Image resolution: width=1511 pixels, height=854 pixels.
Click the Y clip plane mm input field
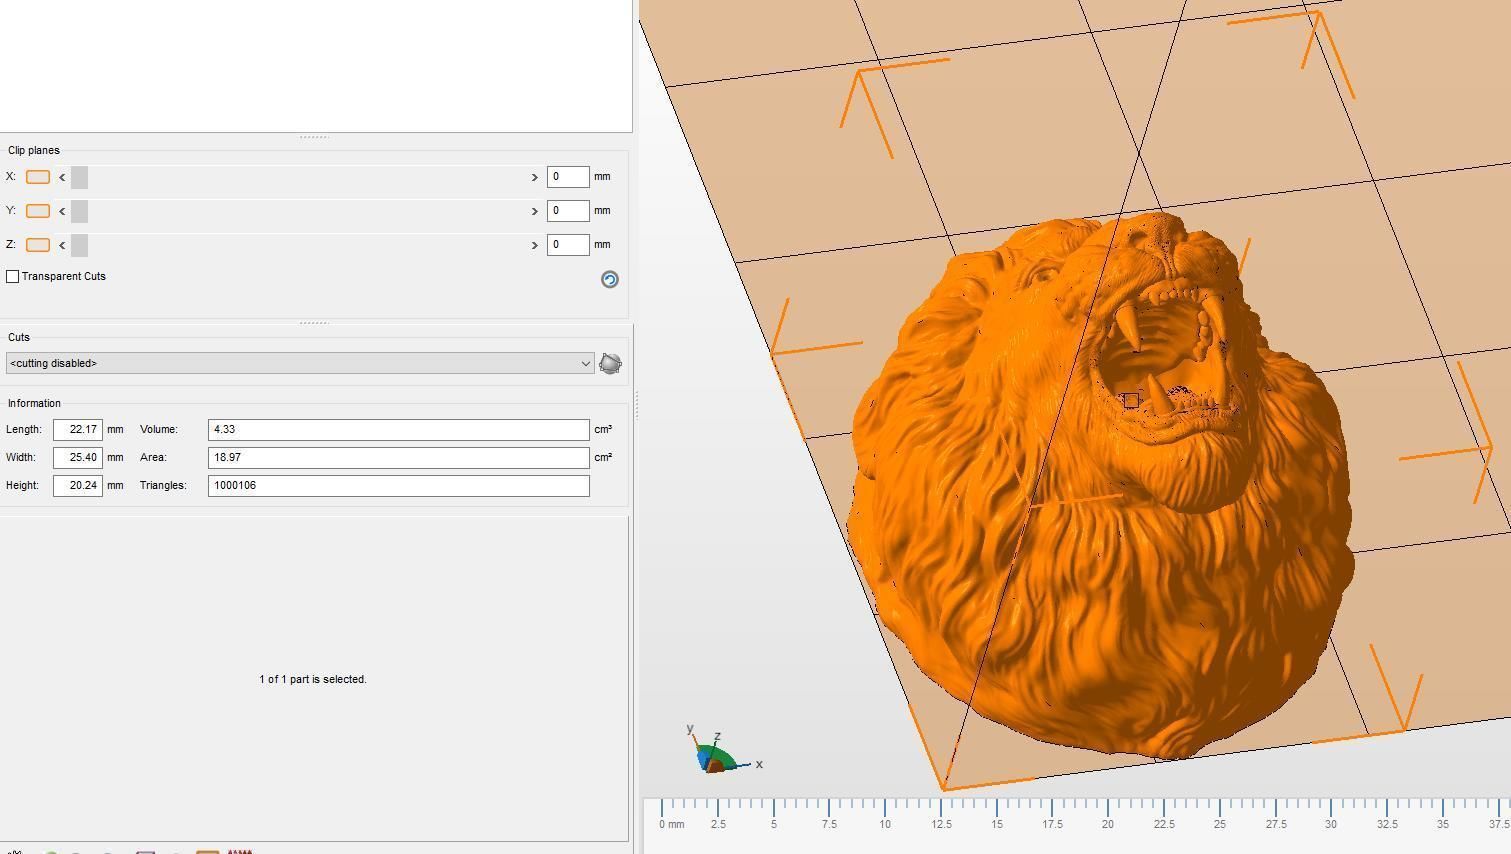click(x=568, y=211)
